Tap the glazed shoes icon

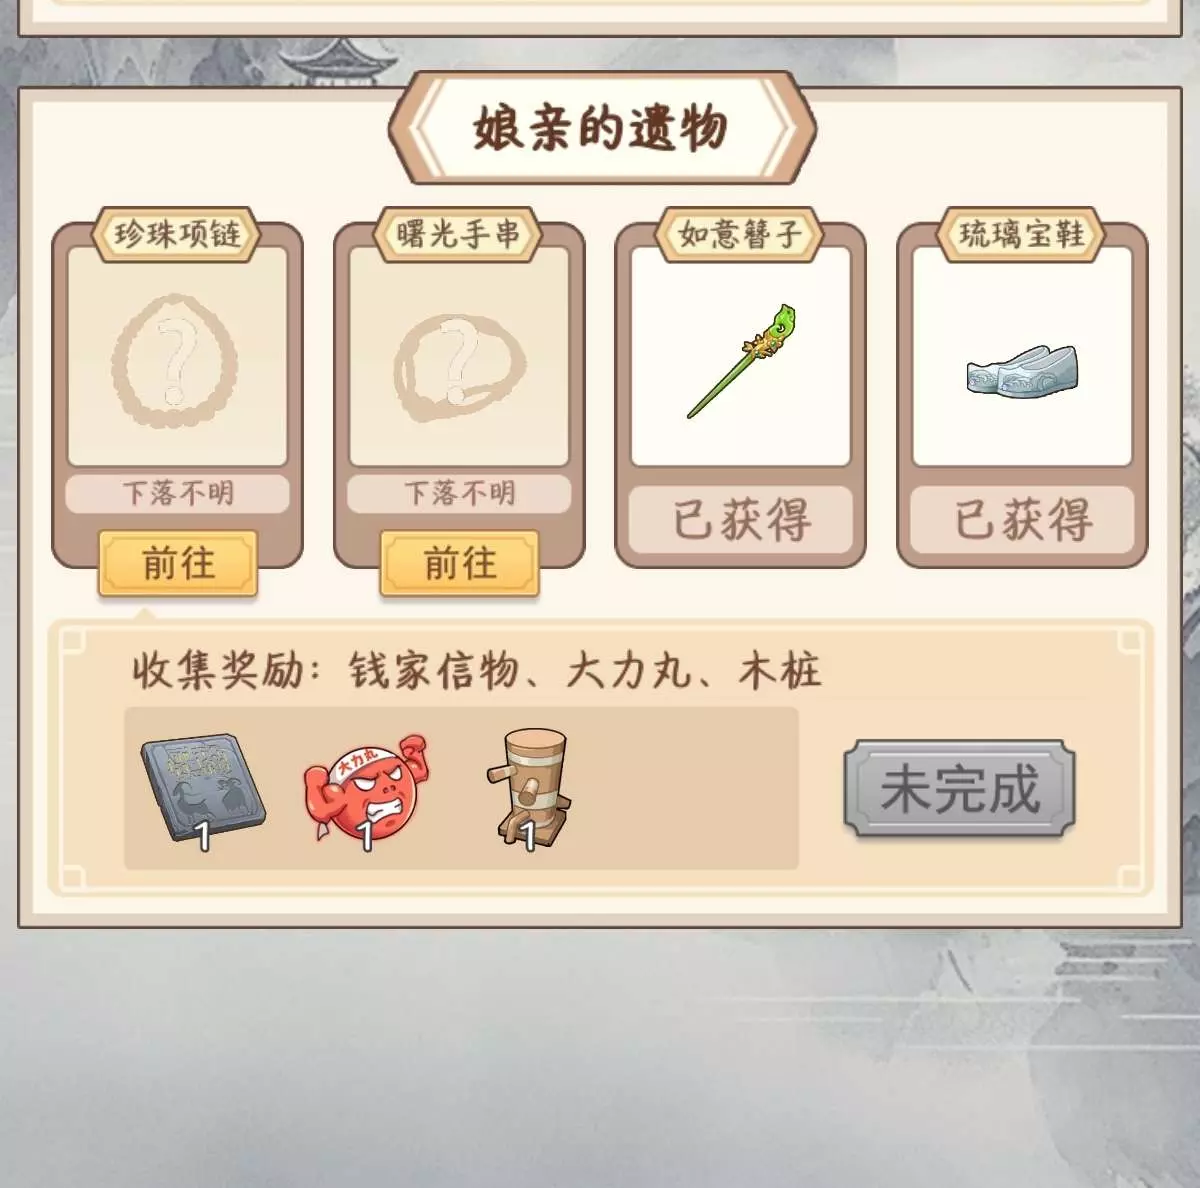coord(1022,368)
